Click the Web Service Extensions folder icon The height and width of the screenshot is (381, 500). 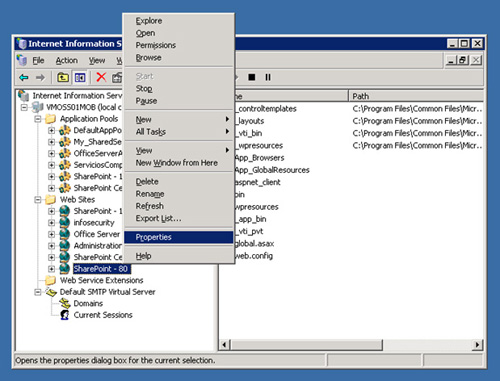(51, 280)
